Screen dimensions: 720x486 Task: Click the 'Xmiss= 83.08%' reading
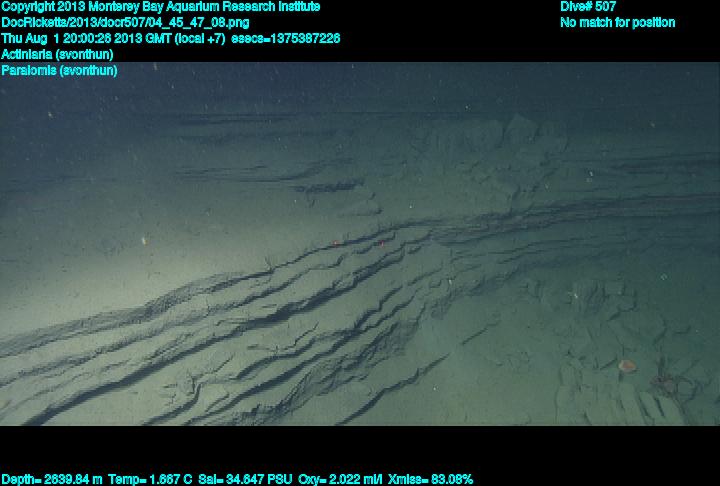point(430,479)
